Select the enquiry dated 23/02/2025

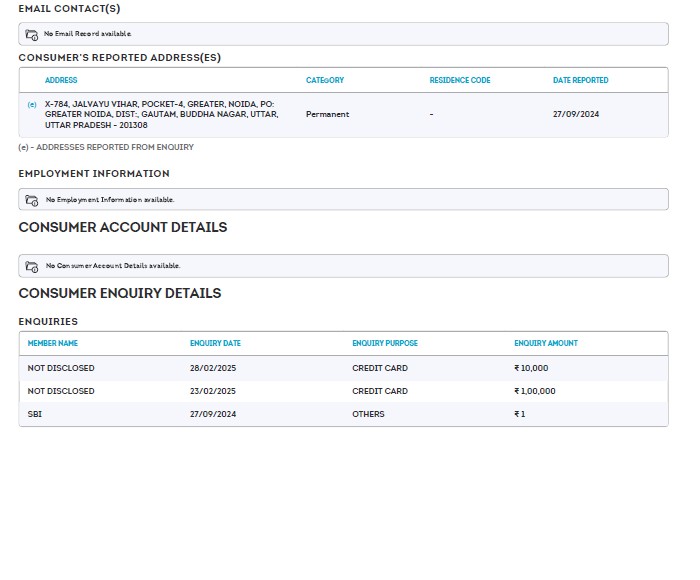pyautogui.click(x=213, y=391)
